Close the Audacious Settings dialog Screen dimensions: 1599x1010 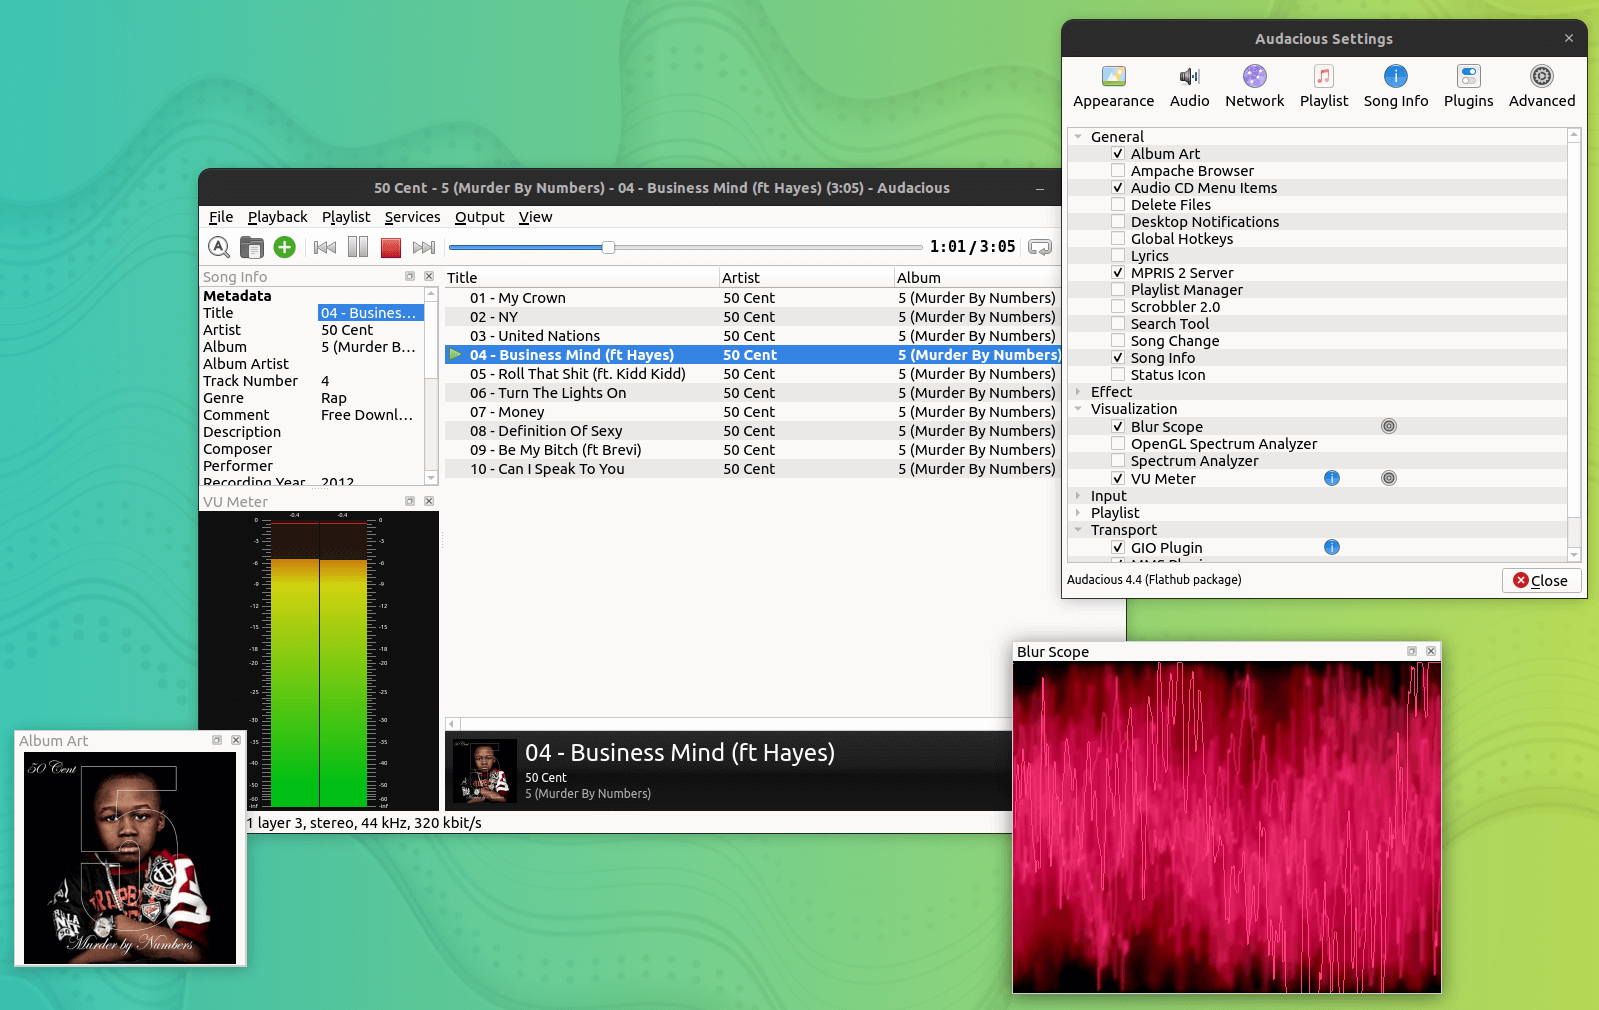tap(1540, 581)
